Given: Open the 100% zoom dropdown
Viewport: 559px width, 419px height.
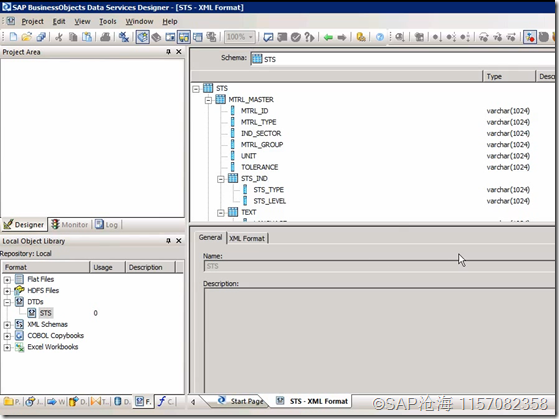Looking at the screenshot, I should tap(251, 37).
